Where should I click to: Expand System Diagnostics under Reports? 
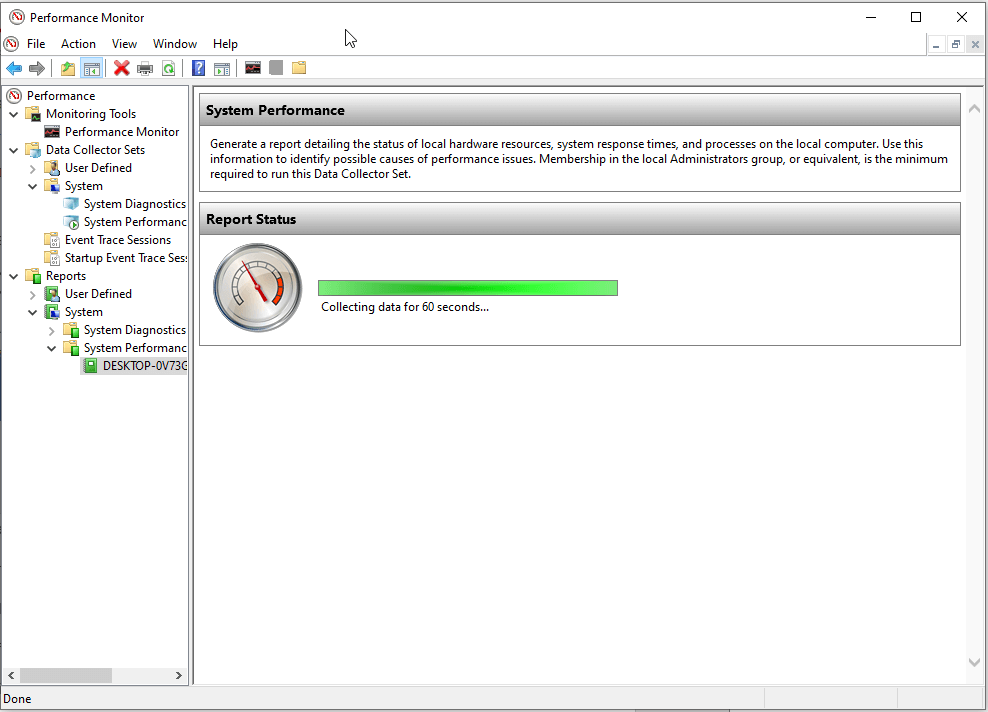(x=50, y=329)
